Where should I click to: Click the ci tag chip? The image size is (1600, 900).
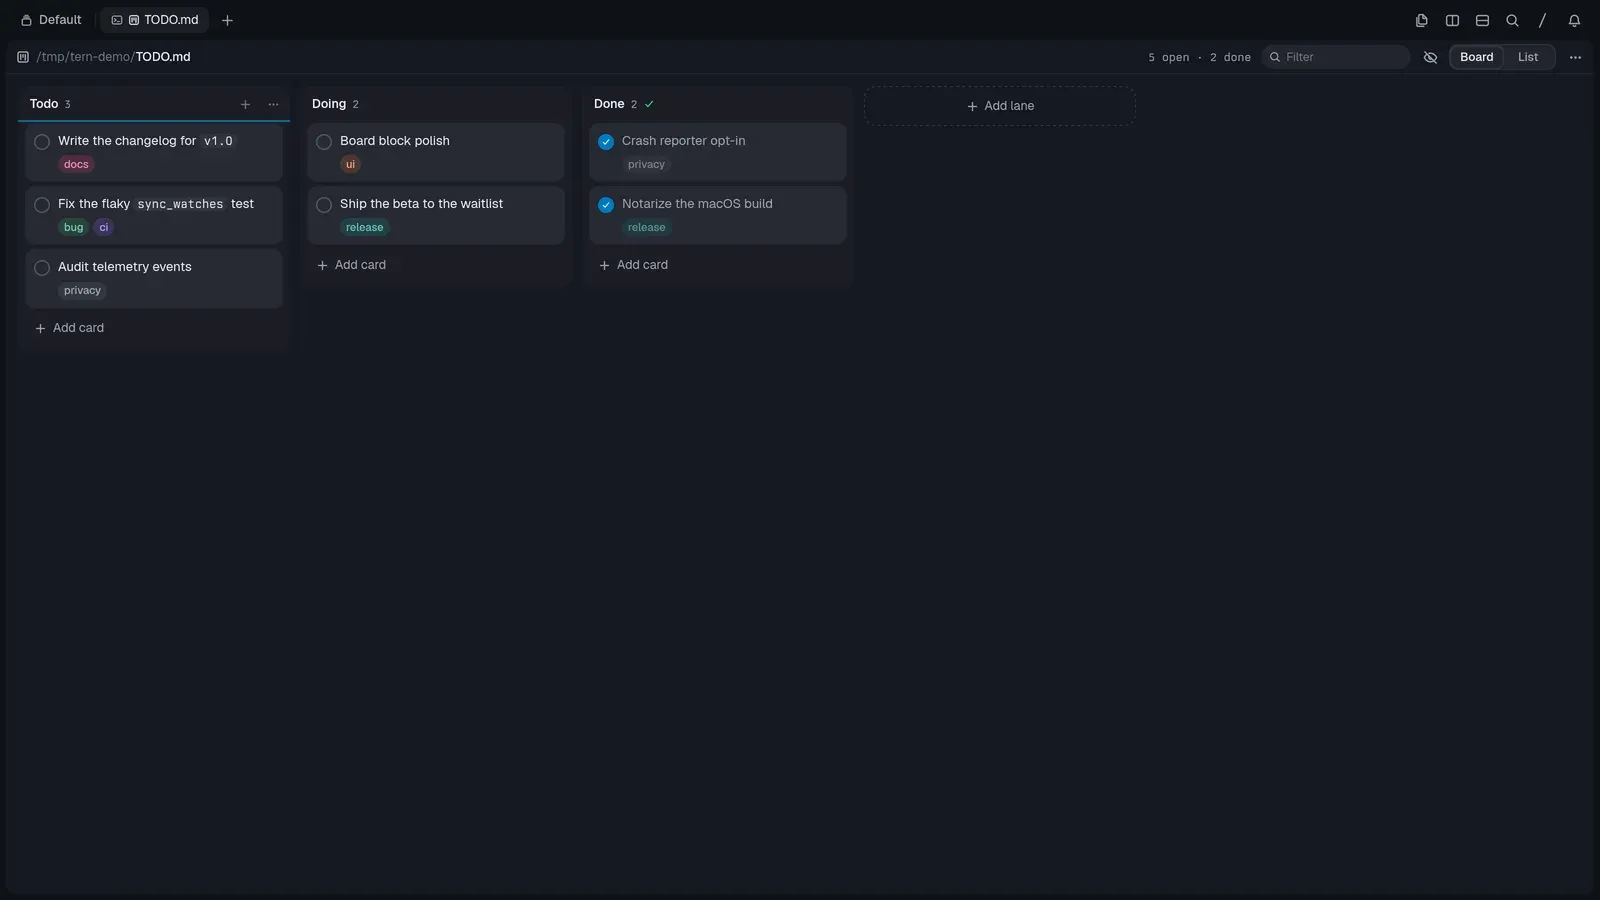(x=104, y=227)
